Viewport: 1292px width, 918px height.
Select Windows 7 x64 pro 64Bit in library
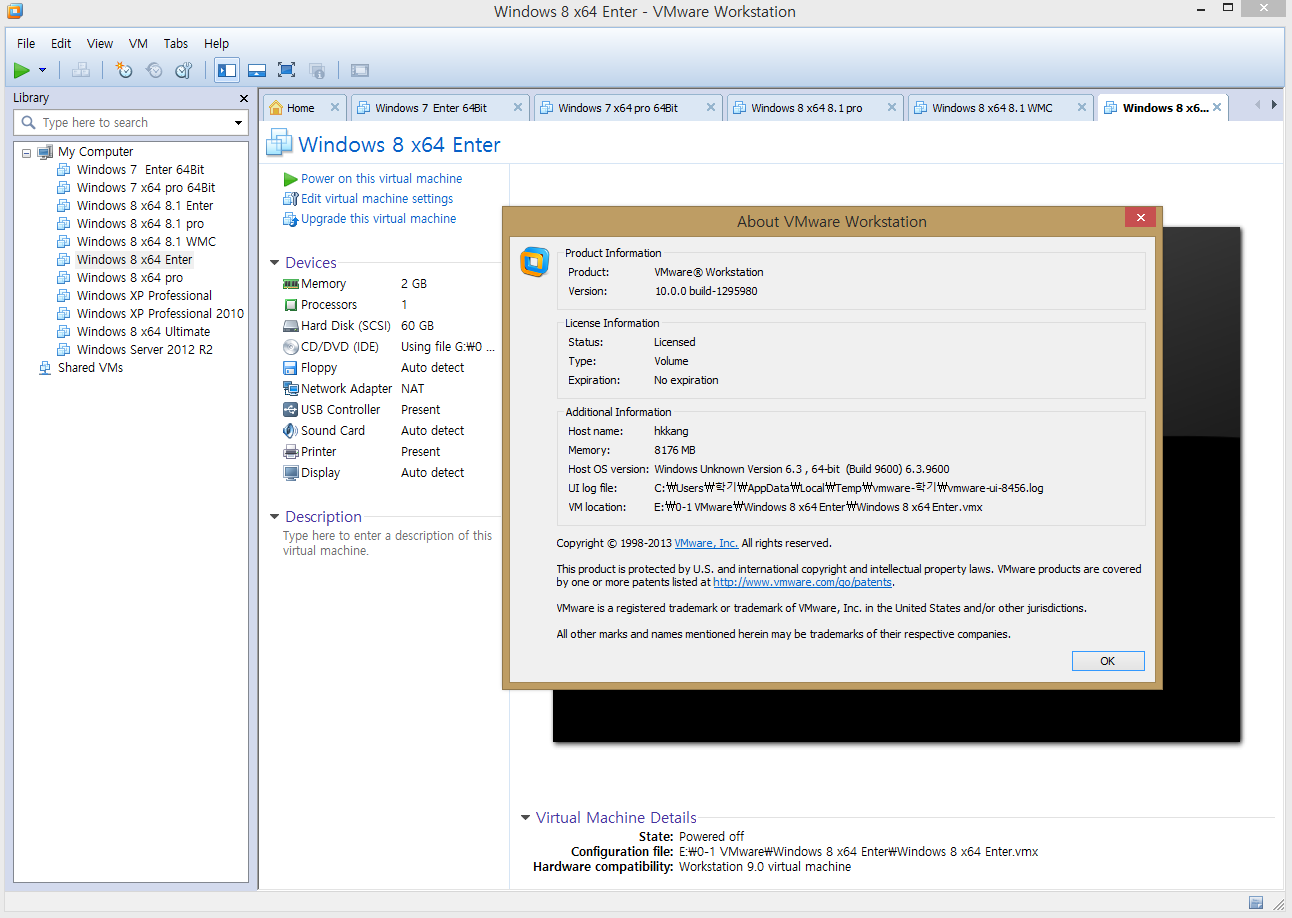(x=146, y=188)
